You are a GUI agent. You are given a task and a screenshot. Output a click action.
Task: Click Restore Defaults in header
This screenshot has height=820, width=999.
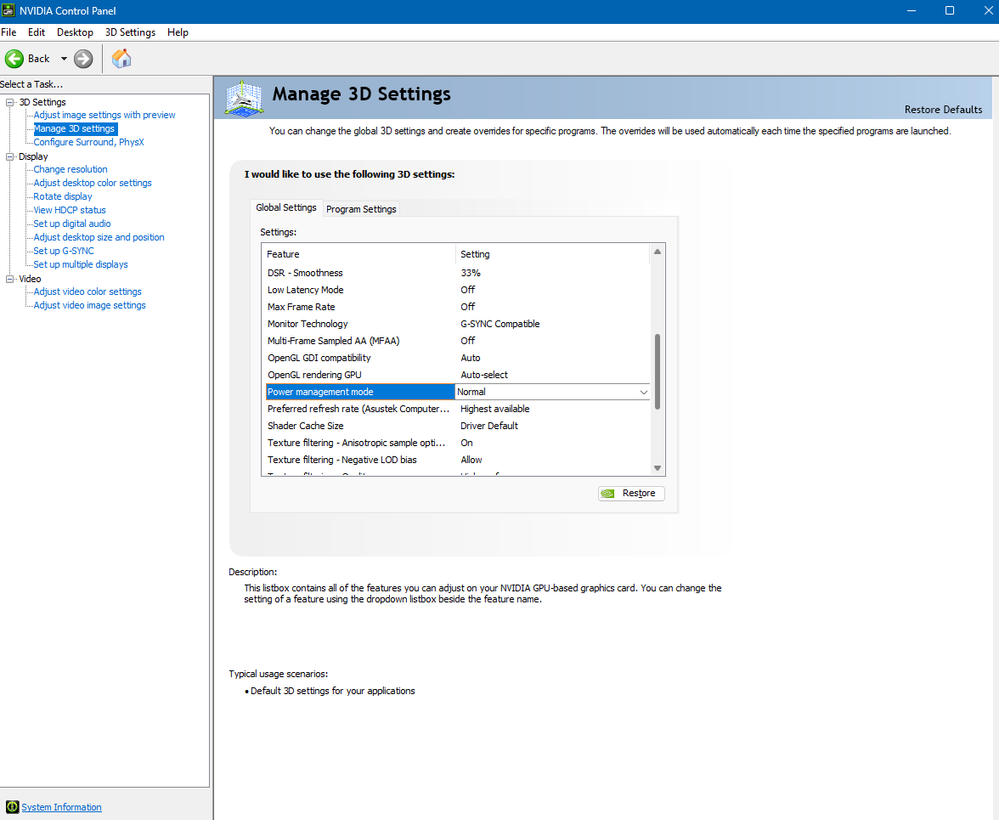[x=943, y=110]
